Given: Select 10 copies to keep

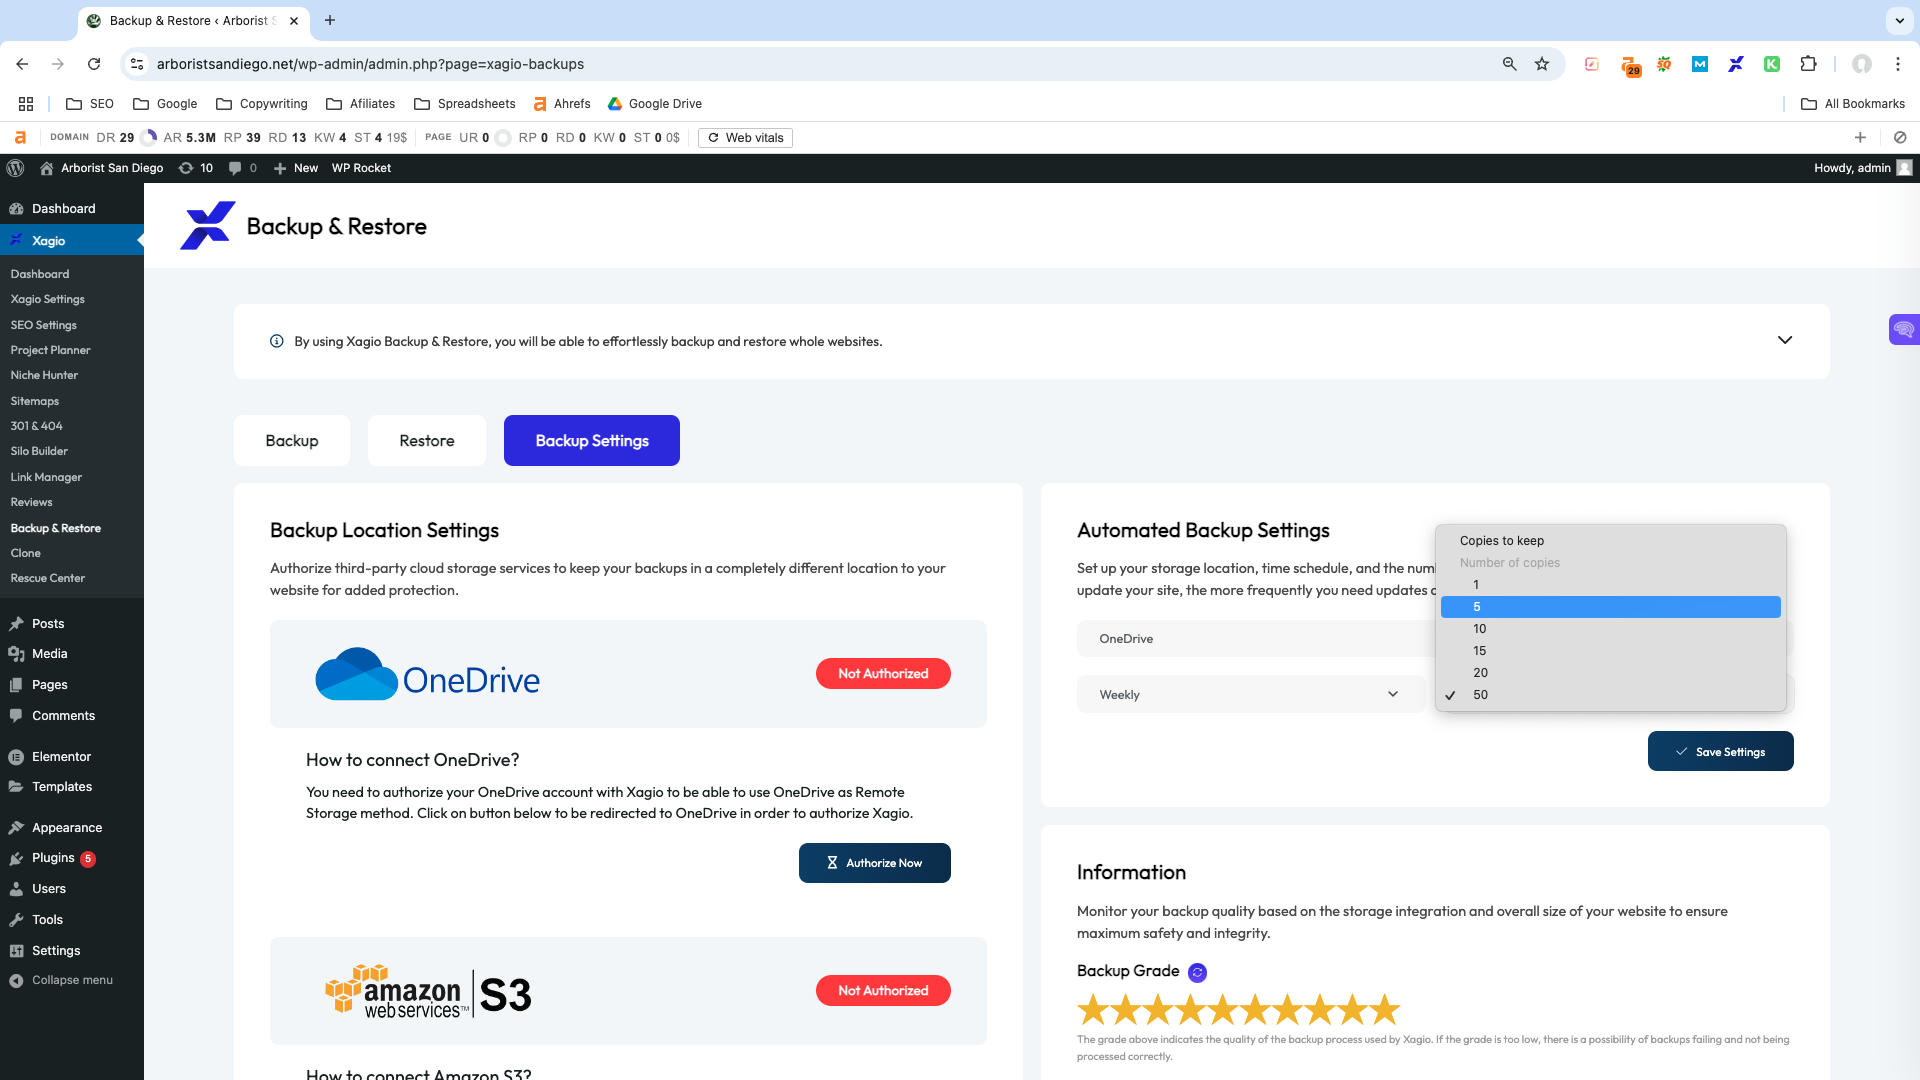Looking at the screenshot, I should tap(1610, 629).
